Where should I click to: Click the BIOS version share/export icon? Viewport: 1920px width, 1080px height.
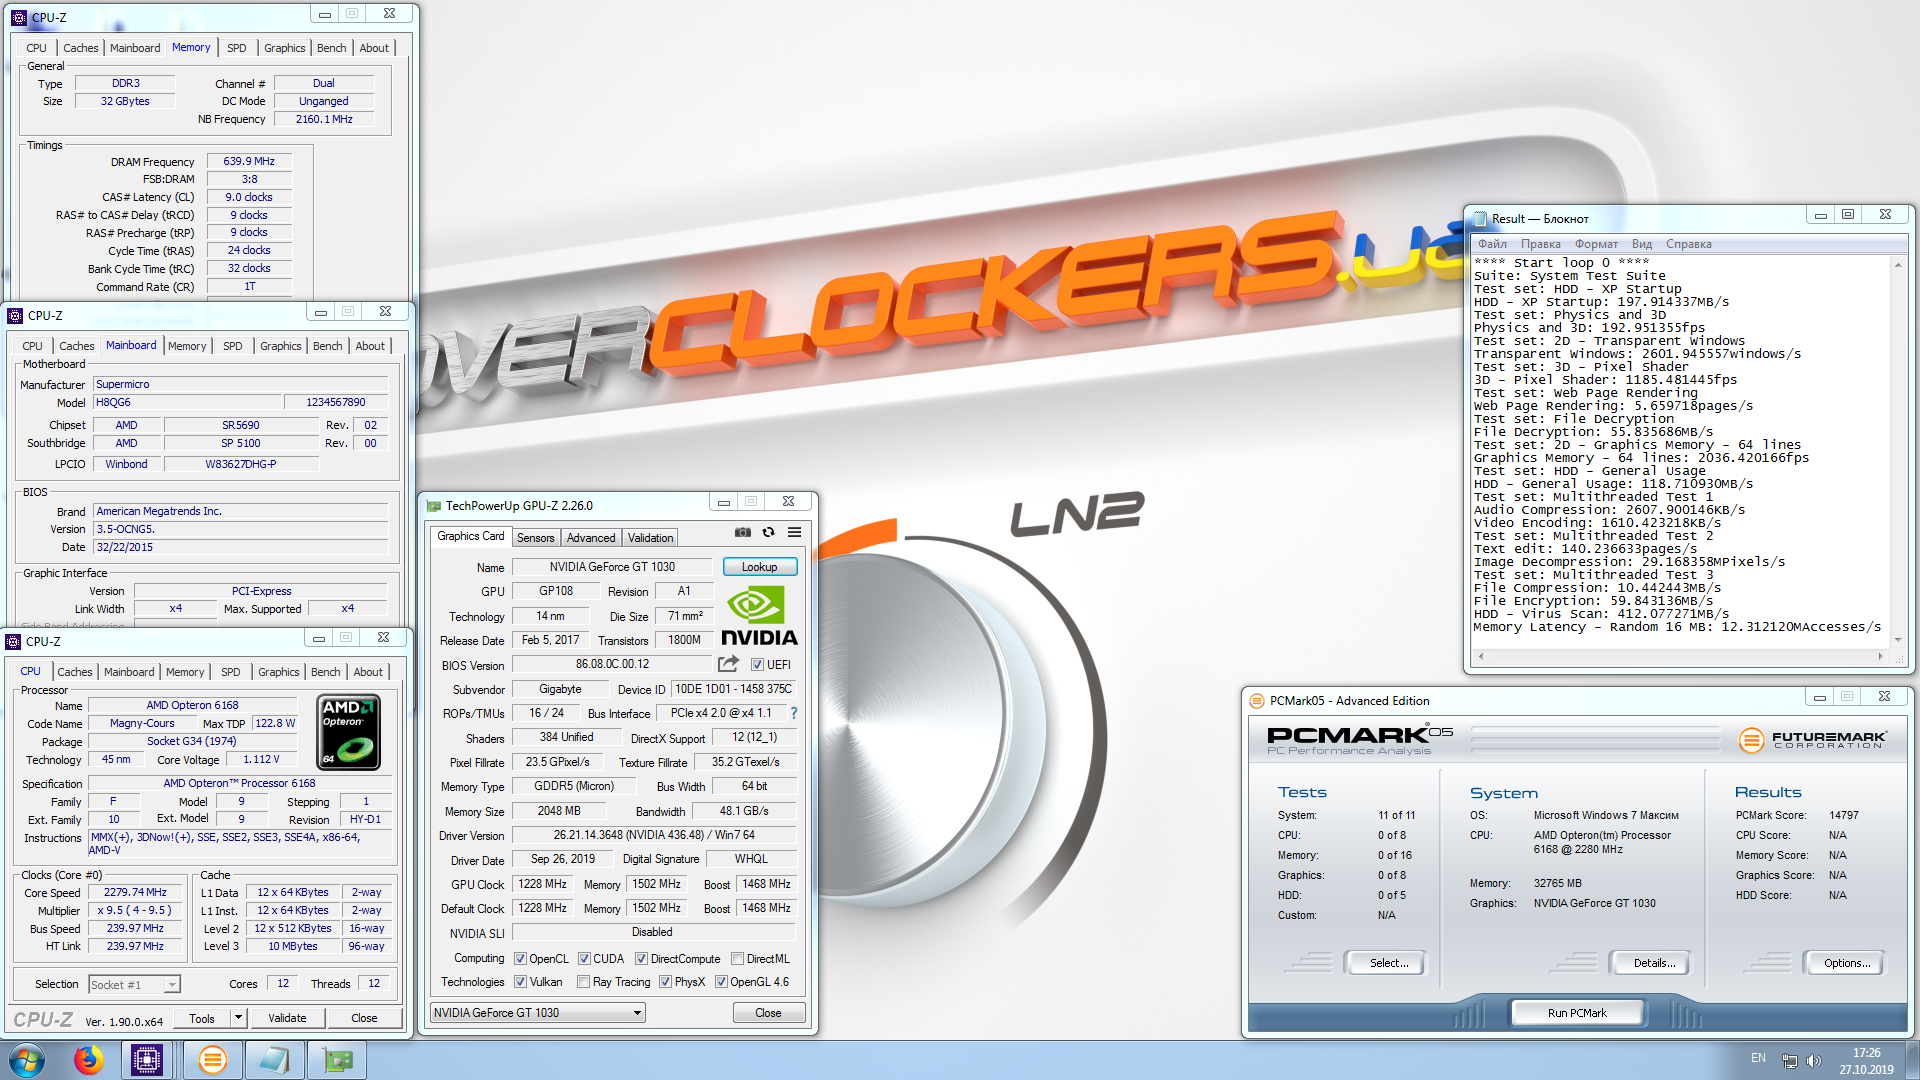tap(728, 664)
